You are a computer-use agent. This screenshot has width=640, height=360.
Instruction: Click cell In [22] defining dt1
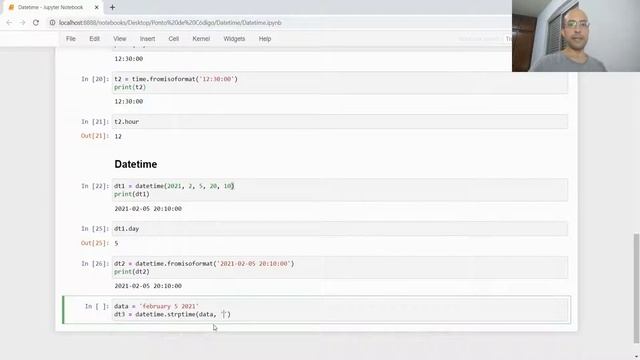[x=340, y=190]
